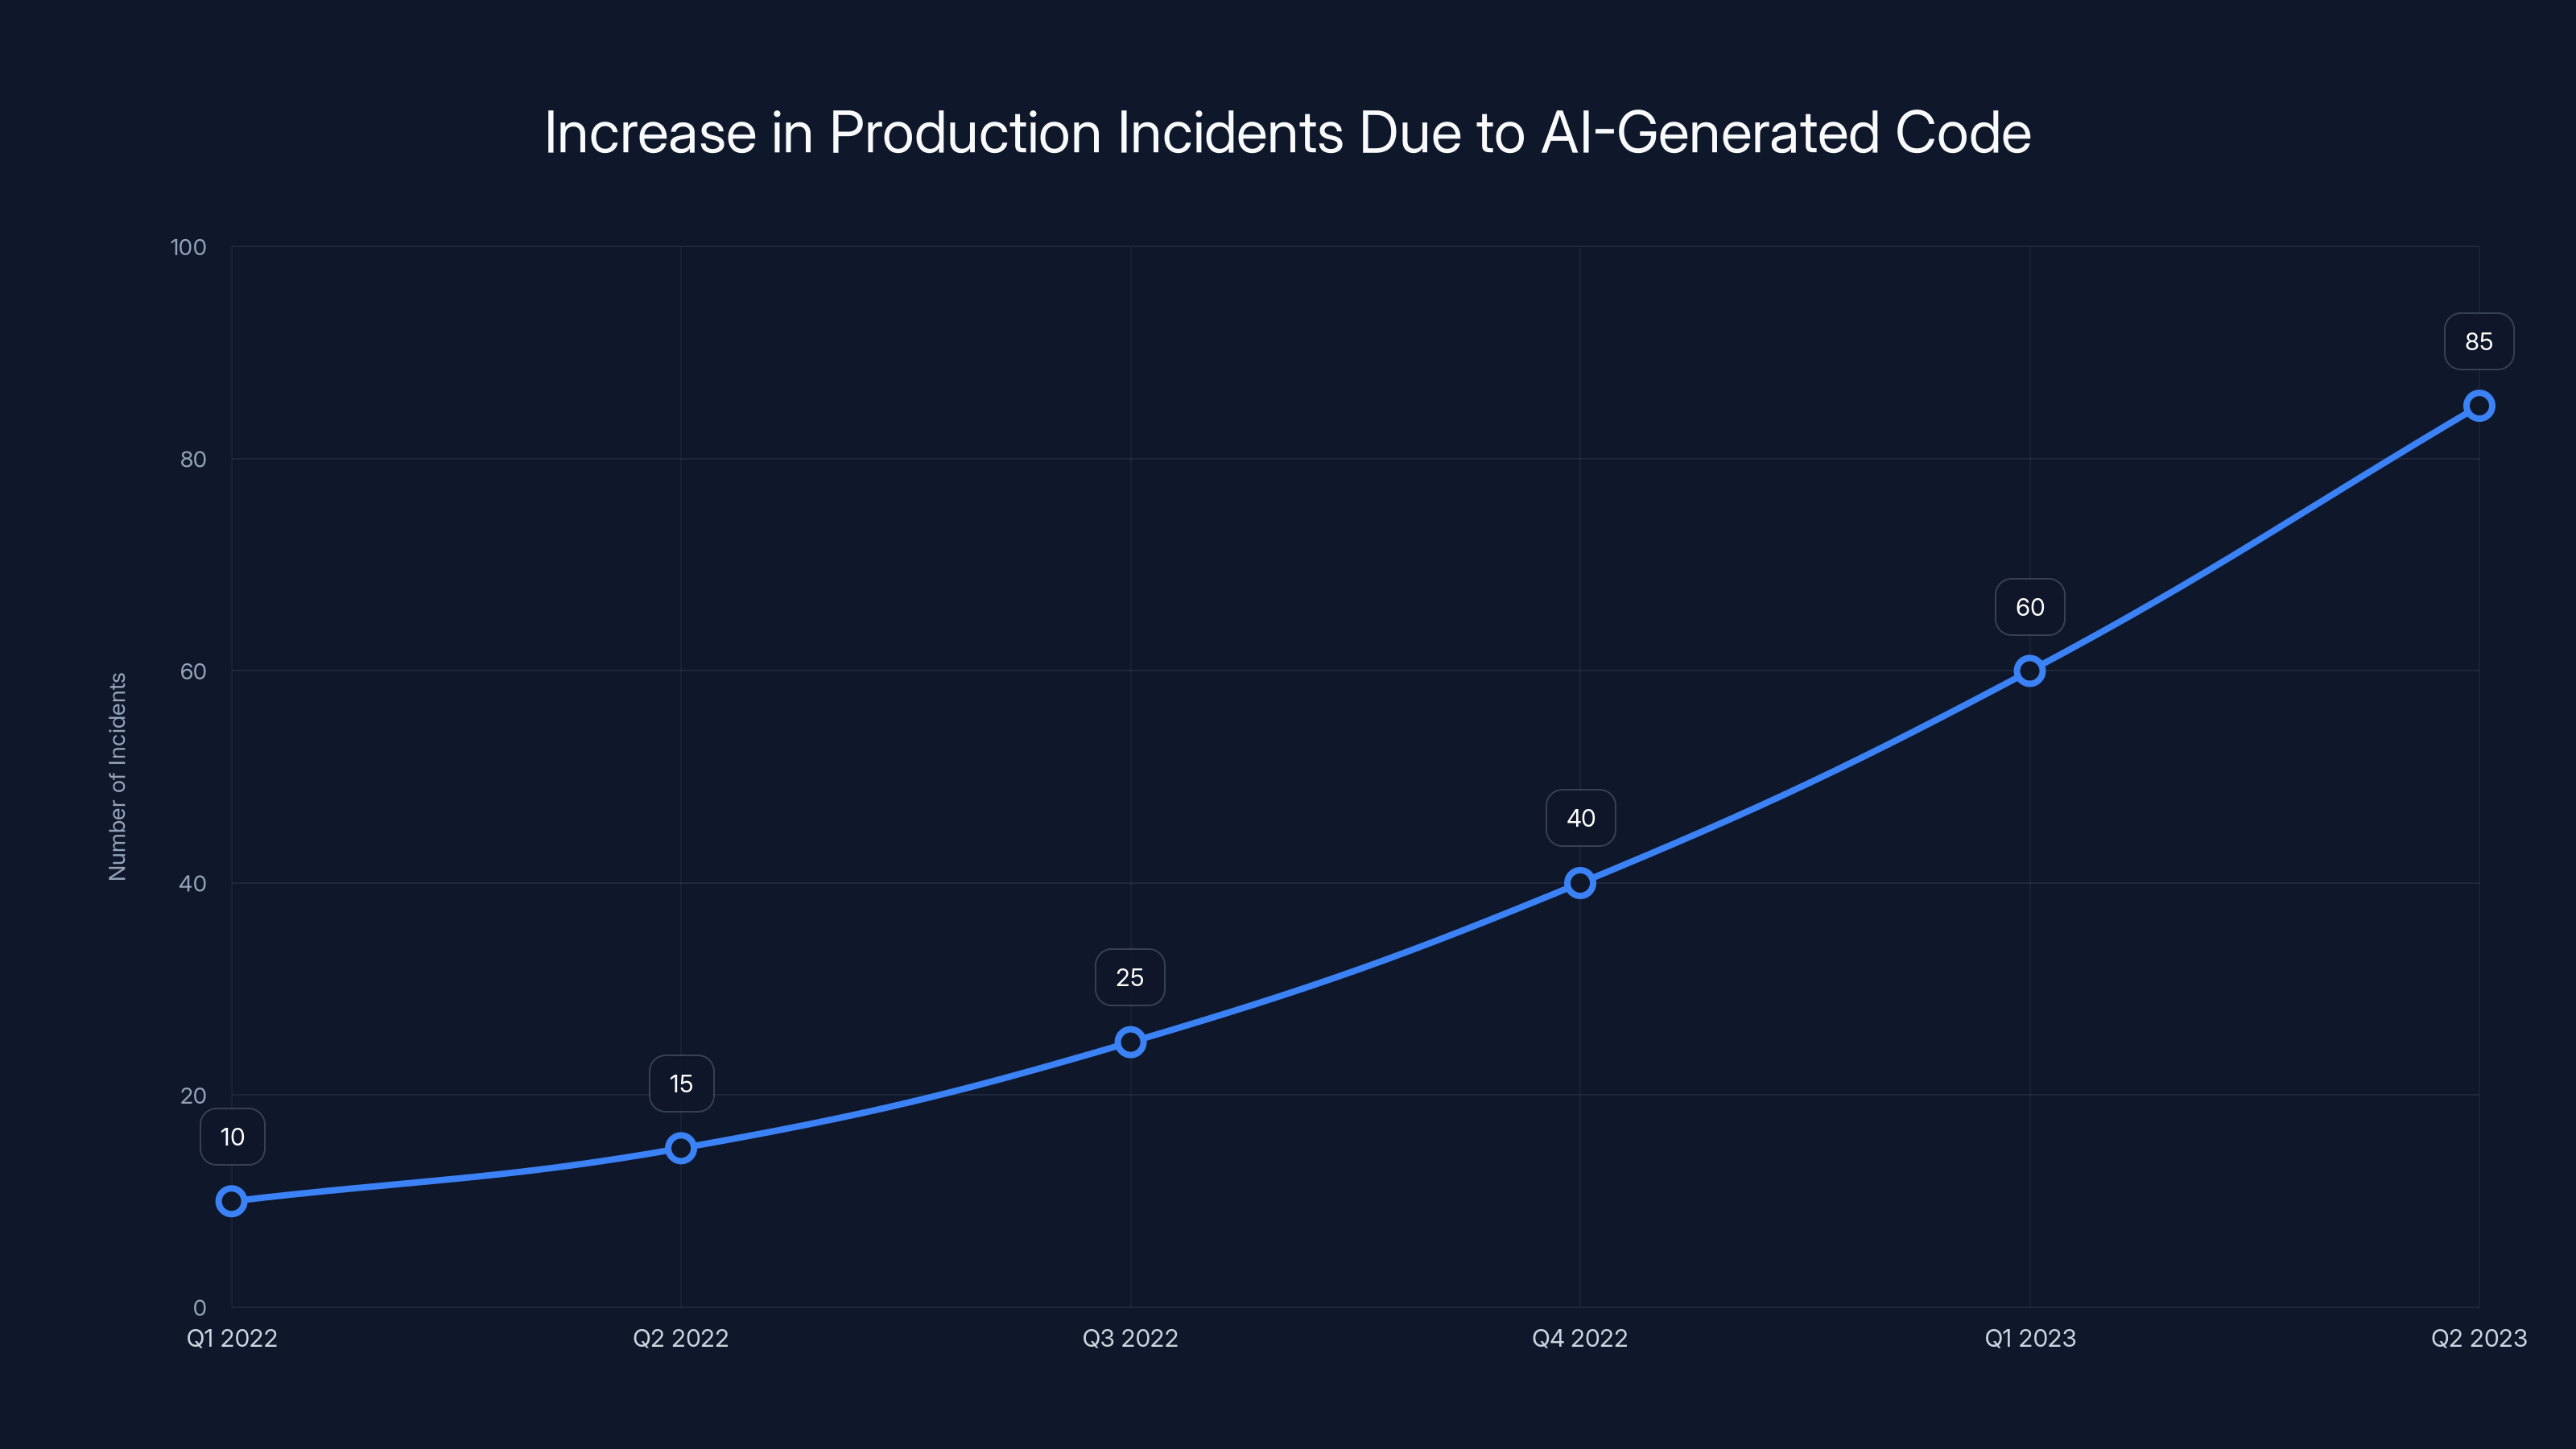Click the "Q2 2022" x-axis label
2576x1449 pixels.
(681, 1338)
